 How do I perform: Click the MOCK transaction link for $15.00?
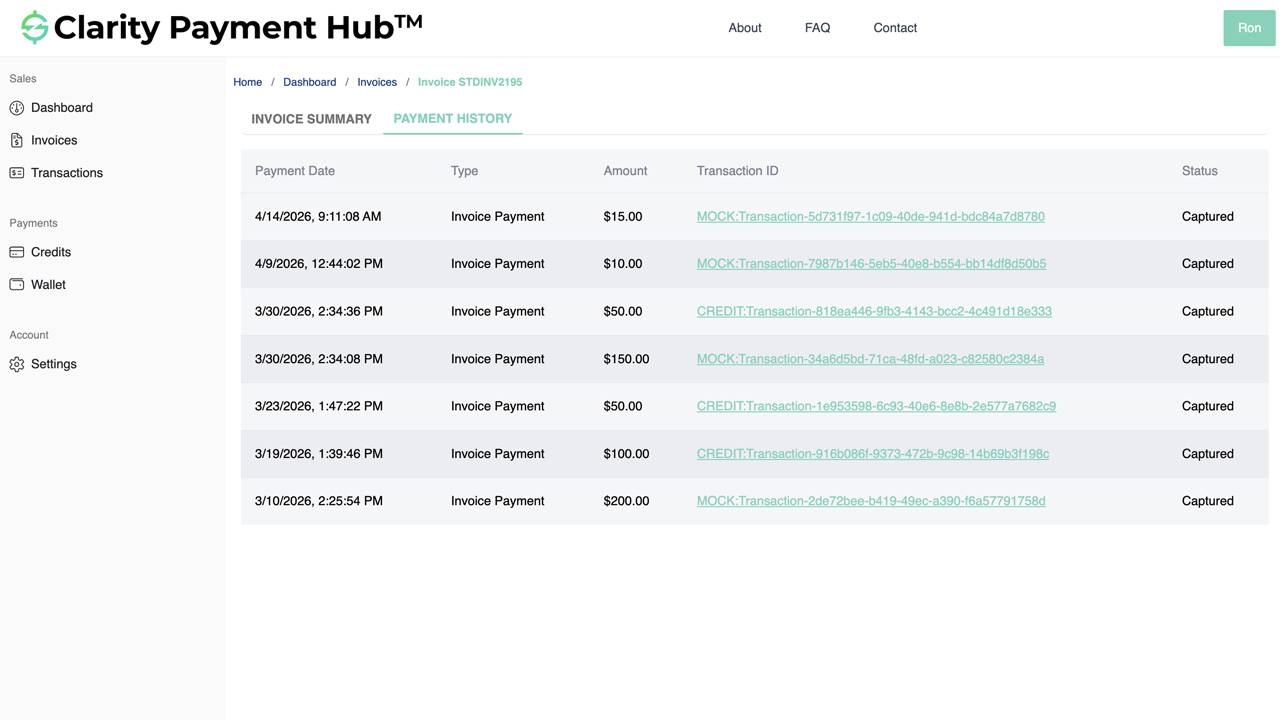tap(871, 216)
